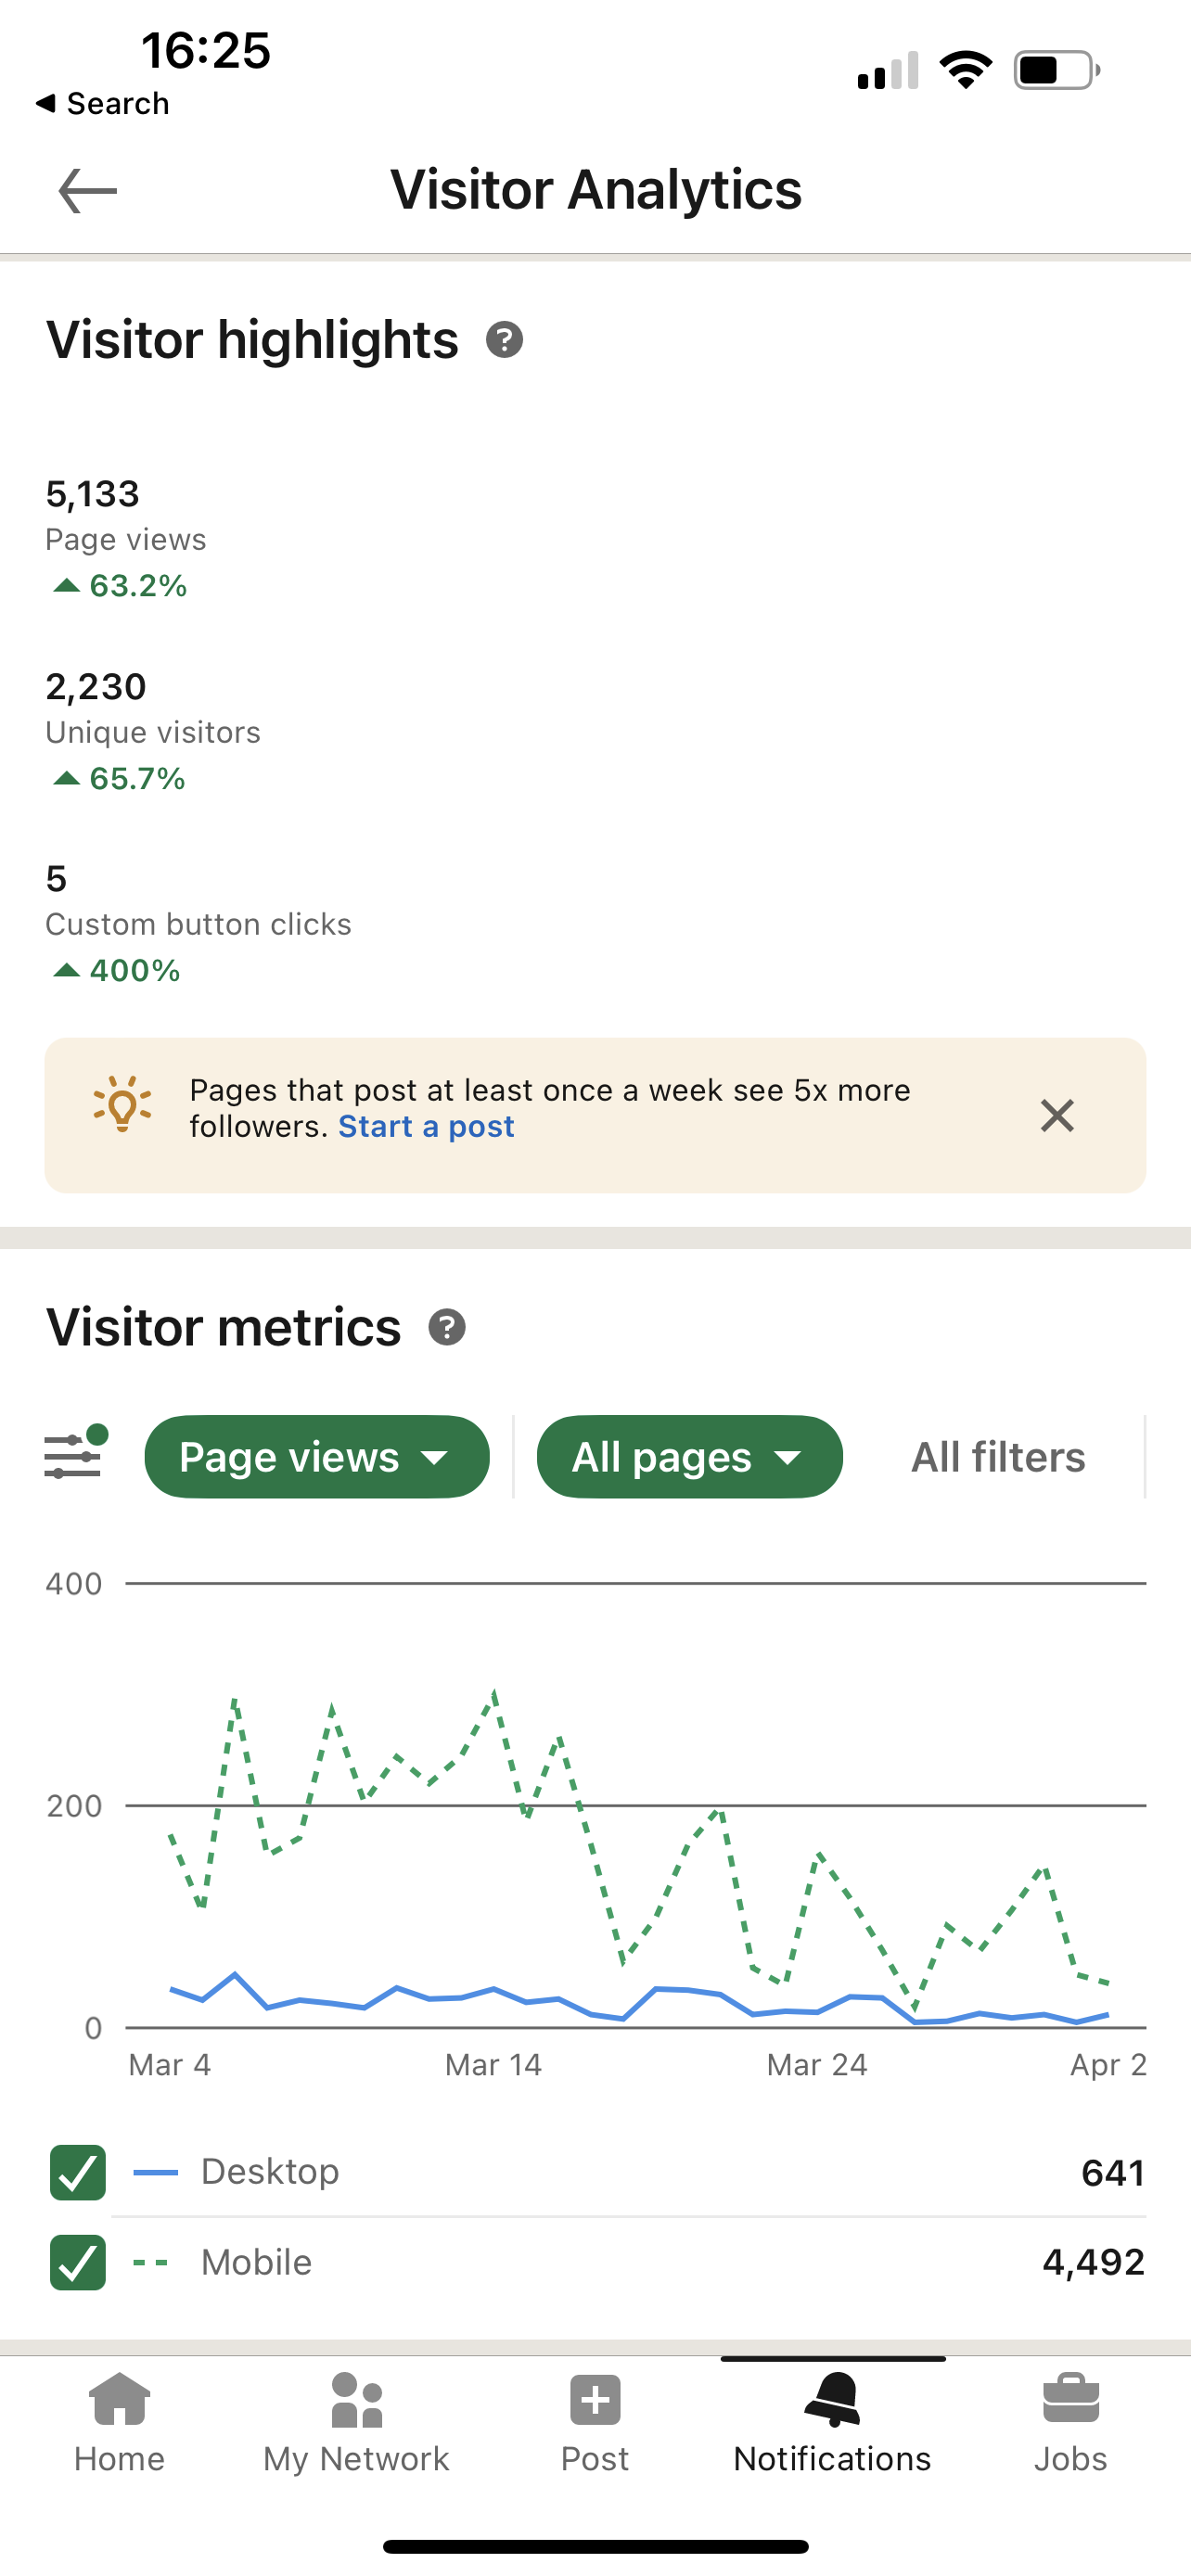Open My Network tab
Screen dimensions: 1191x2576
coord(356,2421)
